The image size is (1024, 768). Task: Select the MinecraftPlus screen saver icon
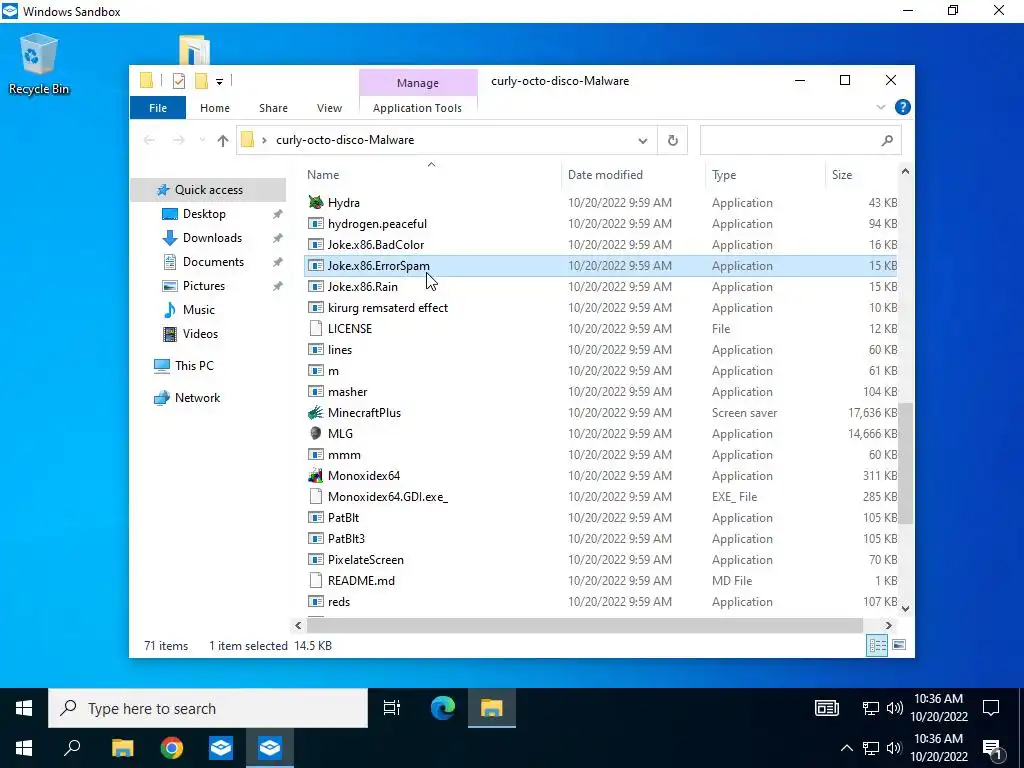[x=316, y=413]
